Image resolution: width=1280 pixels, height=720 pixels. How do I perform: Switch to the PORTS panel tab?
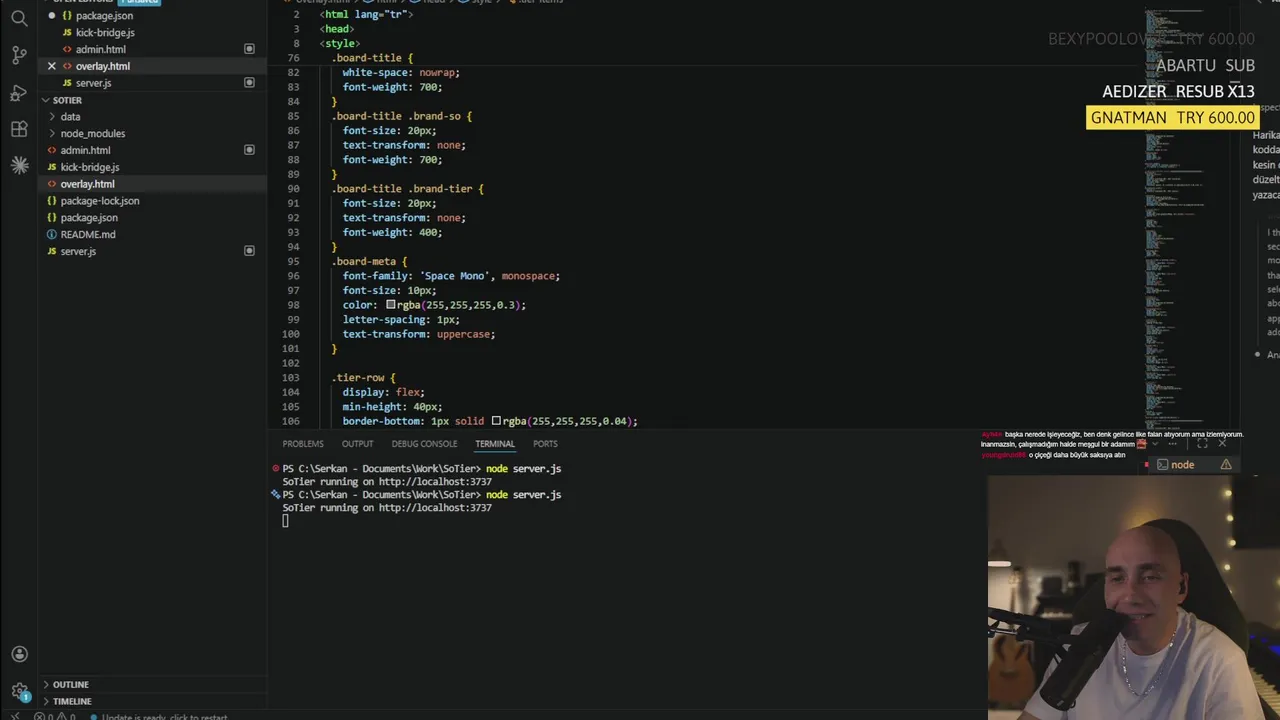click(545, 444)
